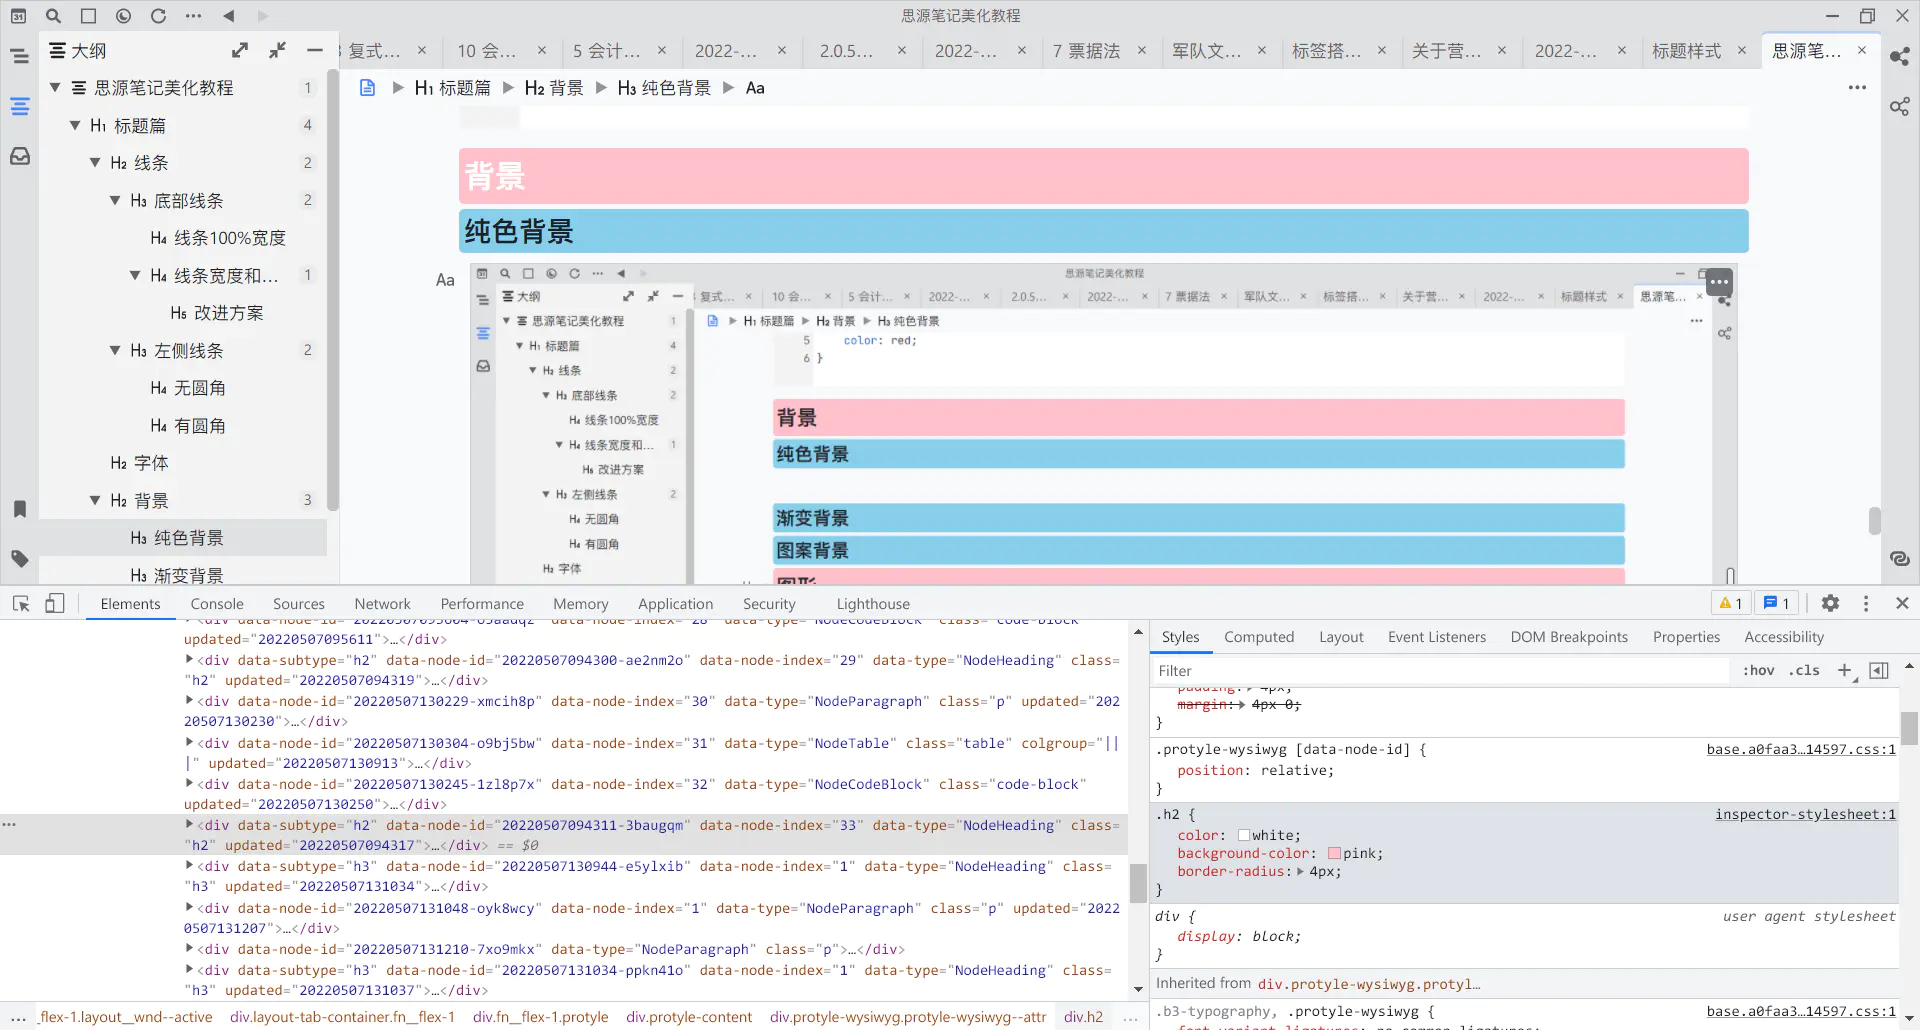Switch to the Console tab

217,604
